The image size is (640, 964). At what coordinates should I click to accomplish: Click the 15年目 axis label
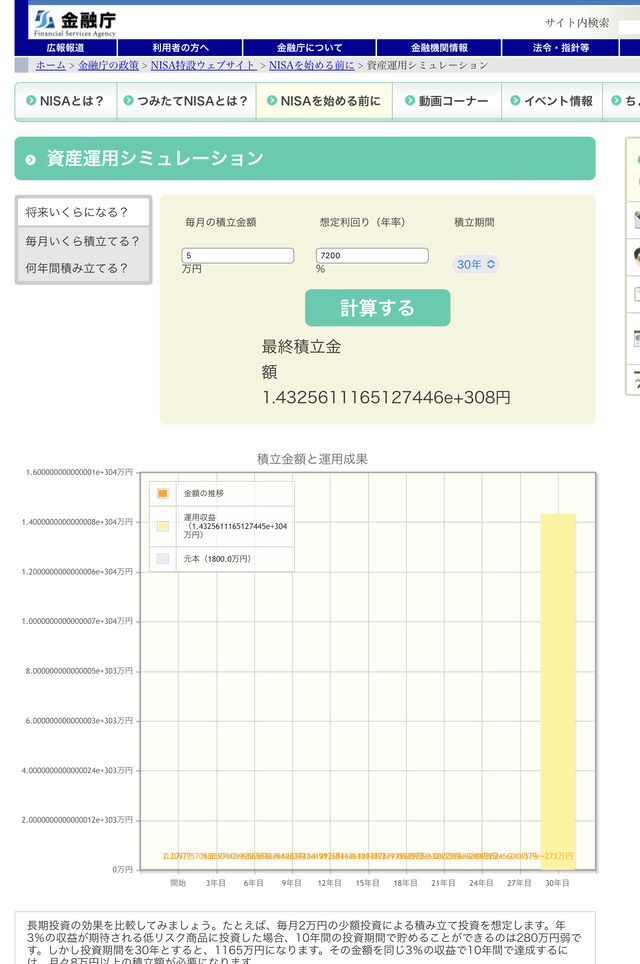click(x=368, y=883)
